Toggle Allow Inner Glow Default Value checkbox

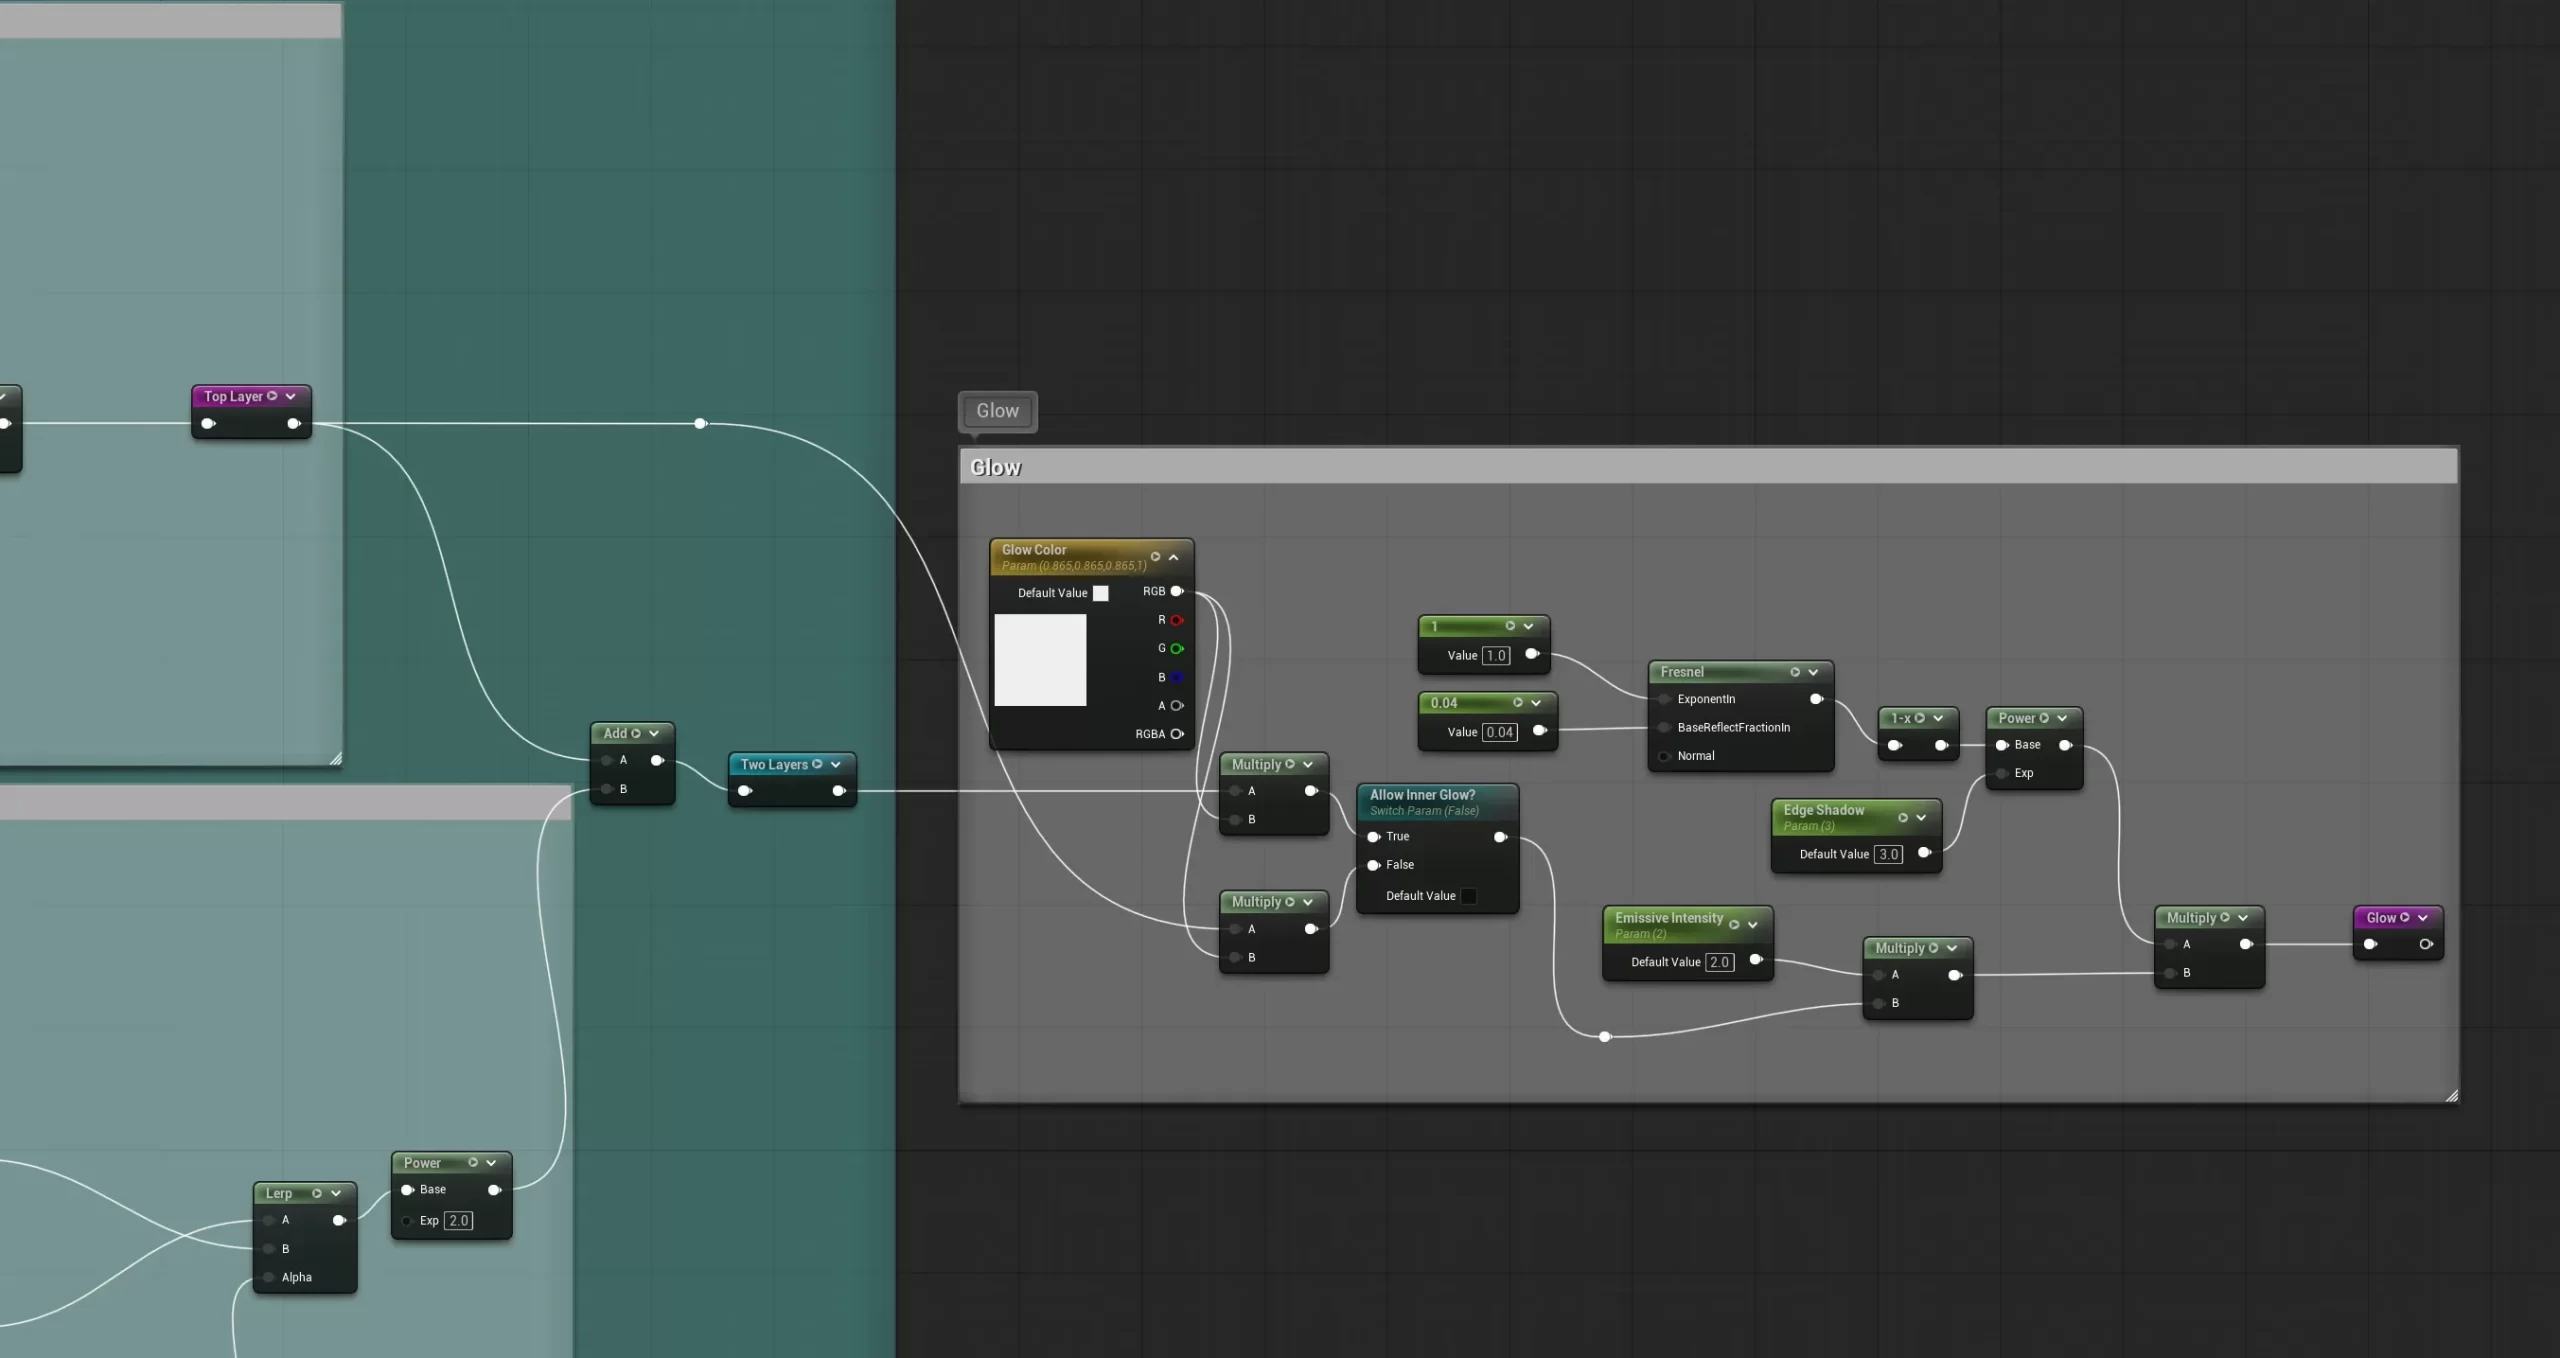1468,896
